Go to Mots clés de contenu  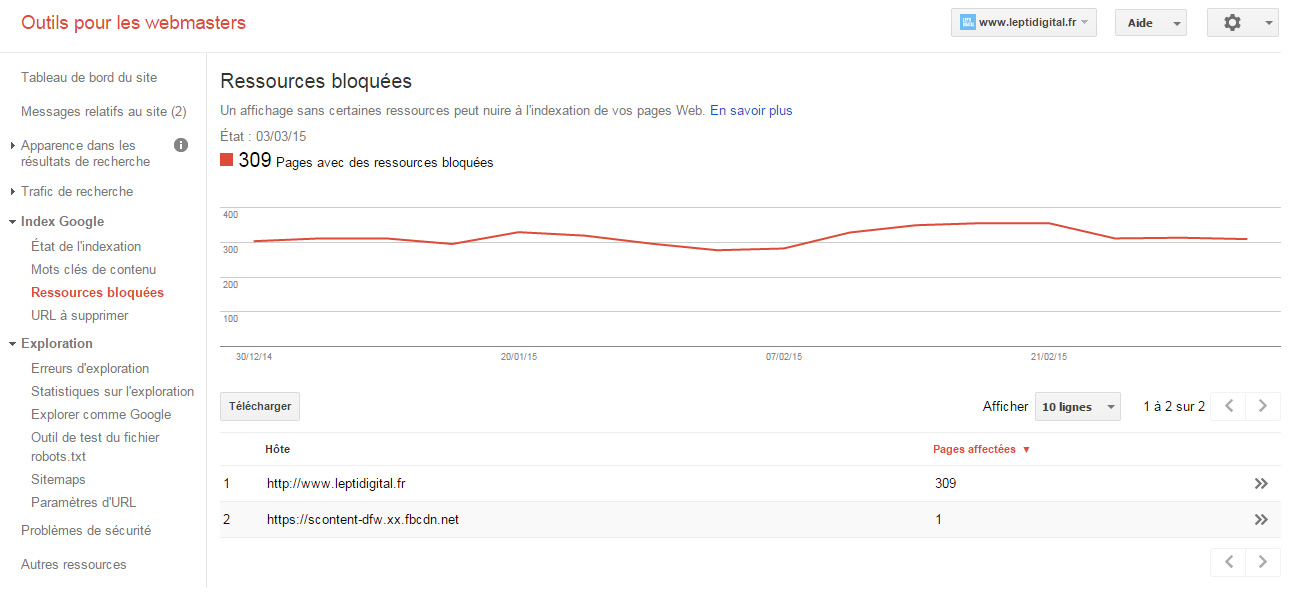93,269
